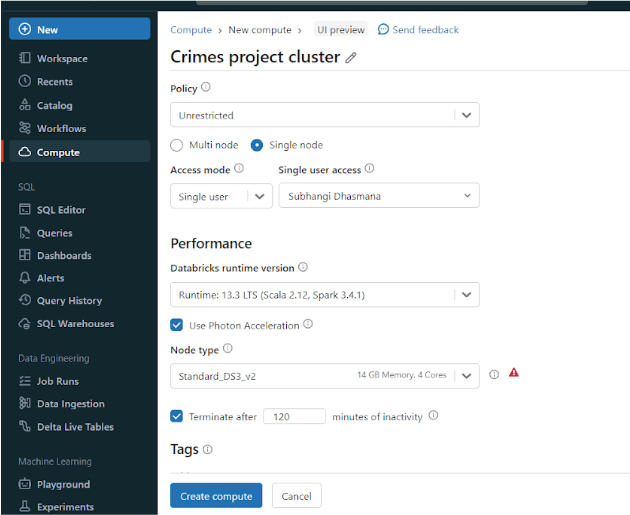Expand the Policy Unrestricted dropdown
The image size is (630, 515).
tap(325, 115)
